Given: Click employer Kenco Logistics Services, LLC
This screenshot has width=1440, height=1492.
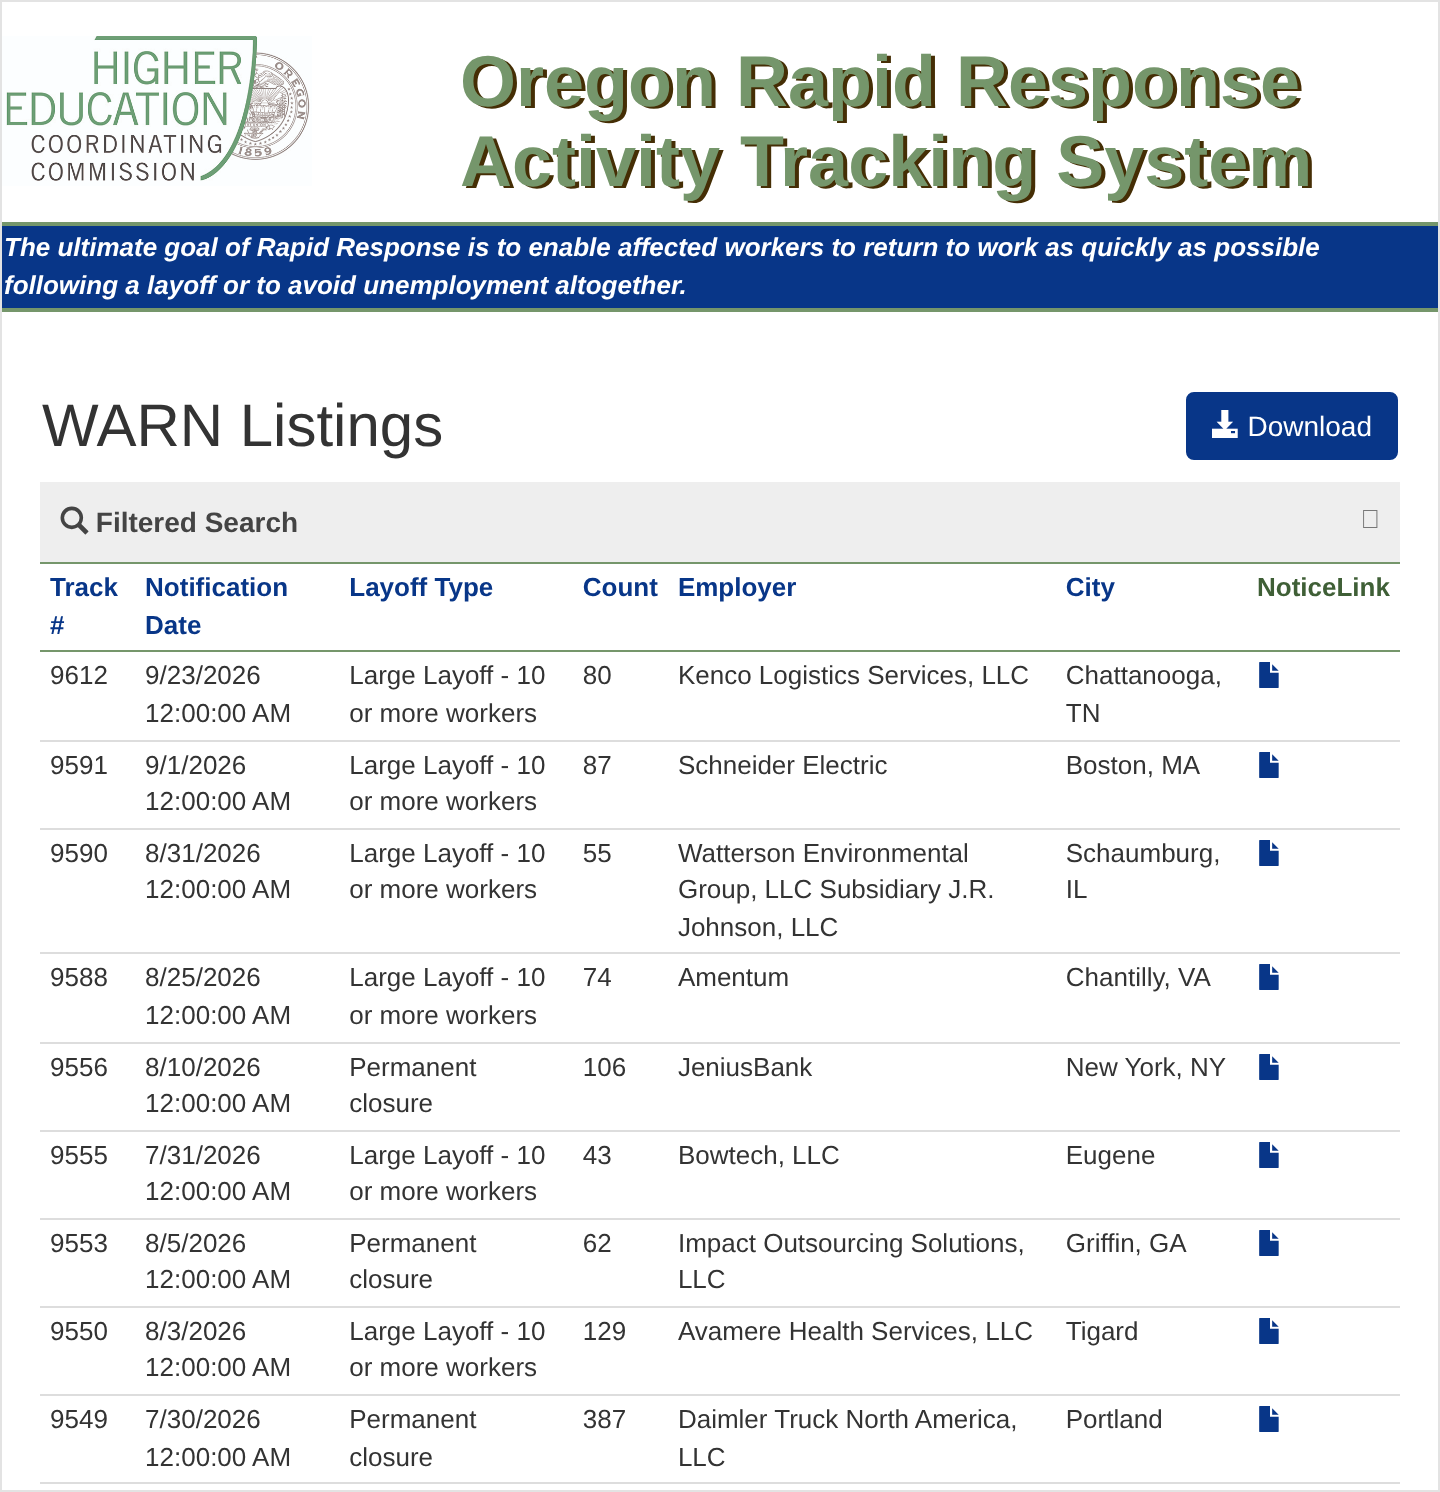Looking at the screenshot, I should (853, 675).
